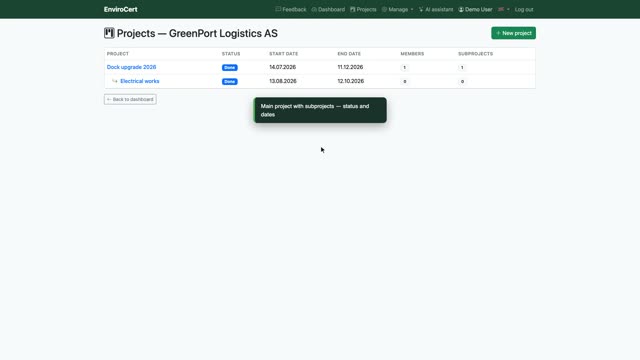This screenshot has width=640, height=360.
Task: Click the New project button
Action: pos(513,33)
